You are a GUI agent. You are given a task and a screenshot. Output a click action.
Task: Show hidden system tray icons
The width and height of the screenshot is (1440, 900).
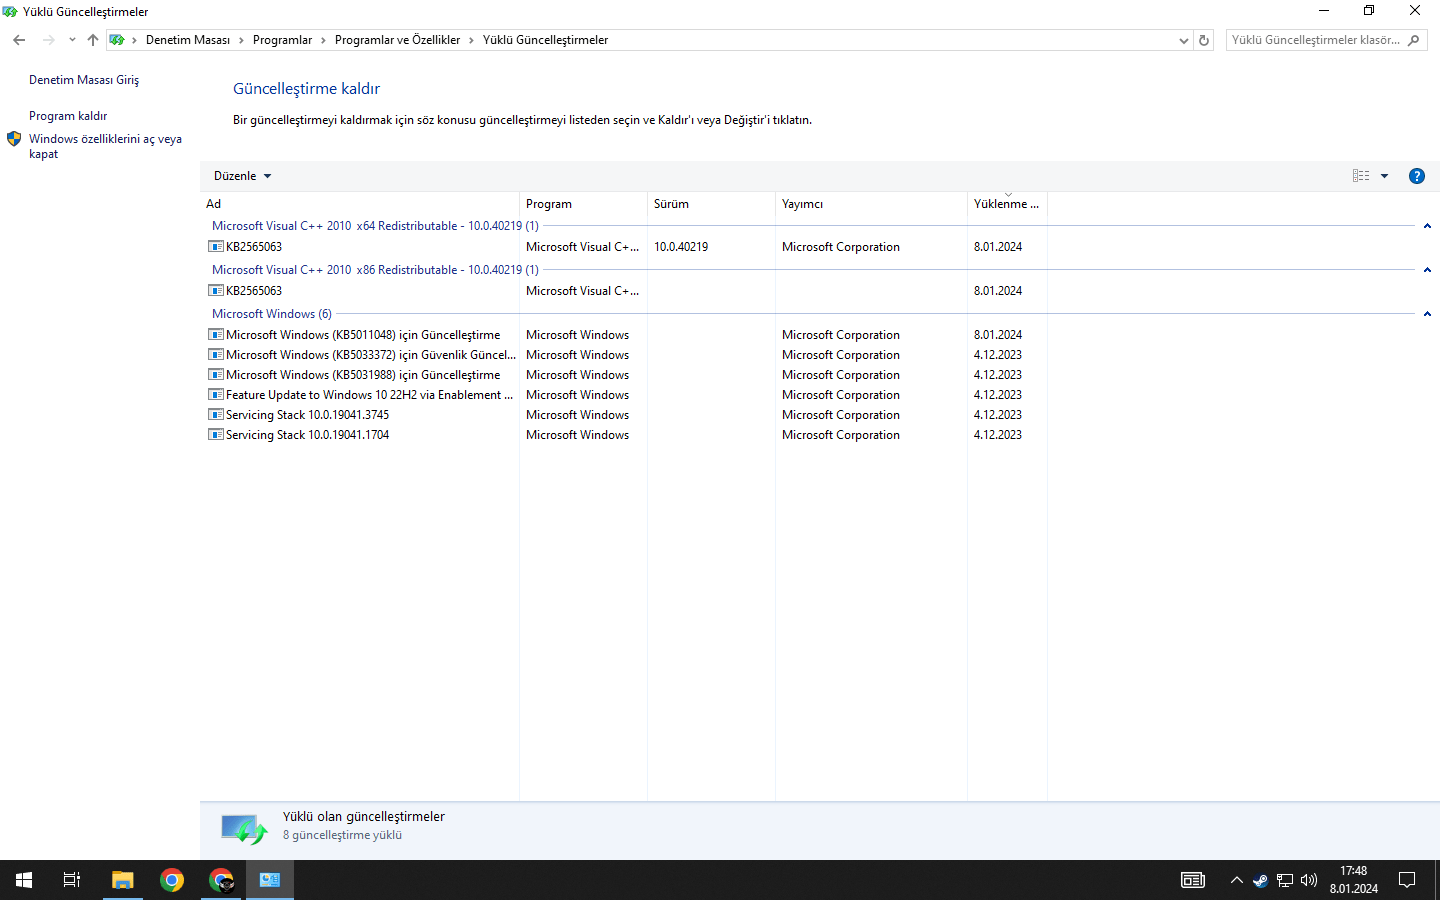pyautogui.click(x=1236, y=880)
